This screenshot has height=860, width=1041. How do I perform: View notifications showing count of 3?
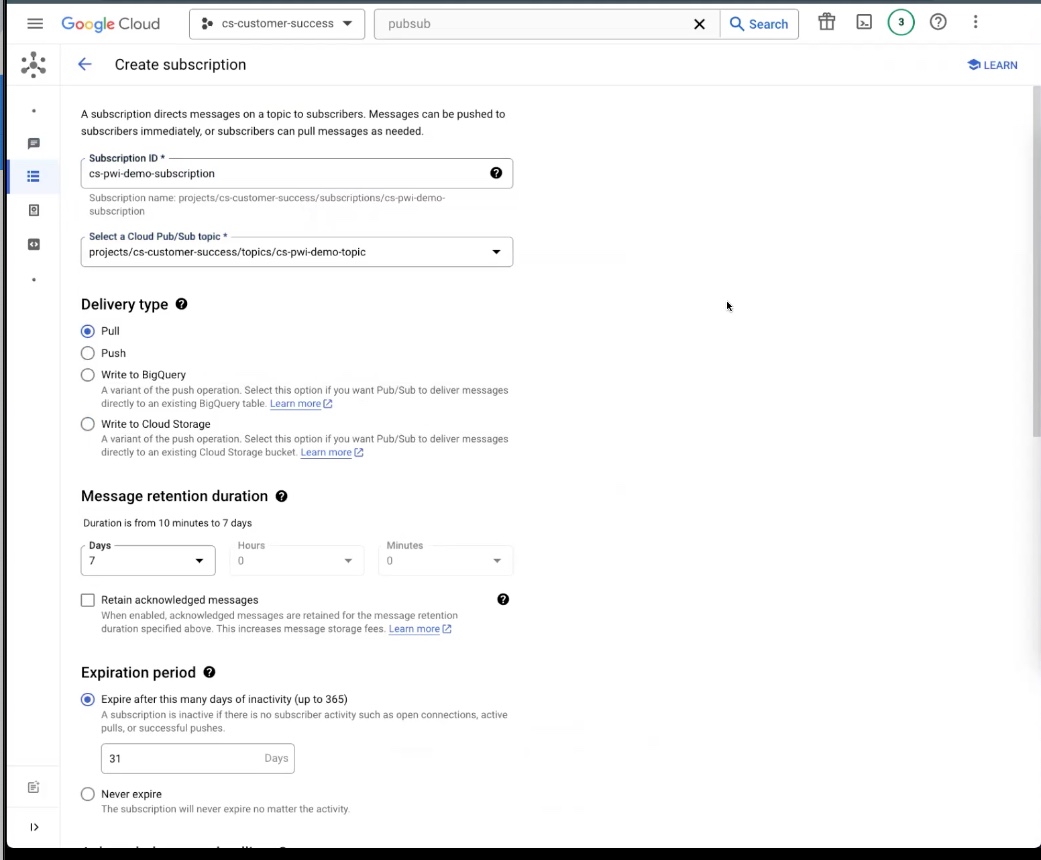900,21
